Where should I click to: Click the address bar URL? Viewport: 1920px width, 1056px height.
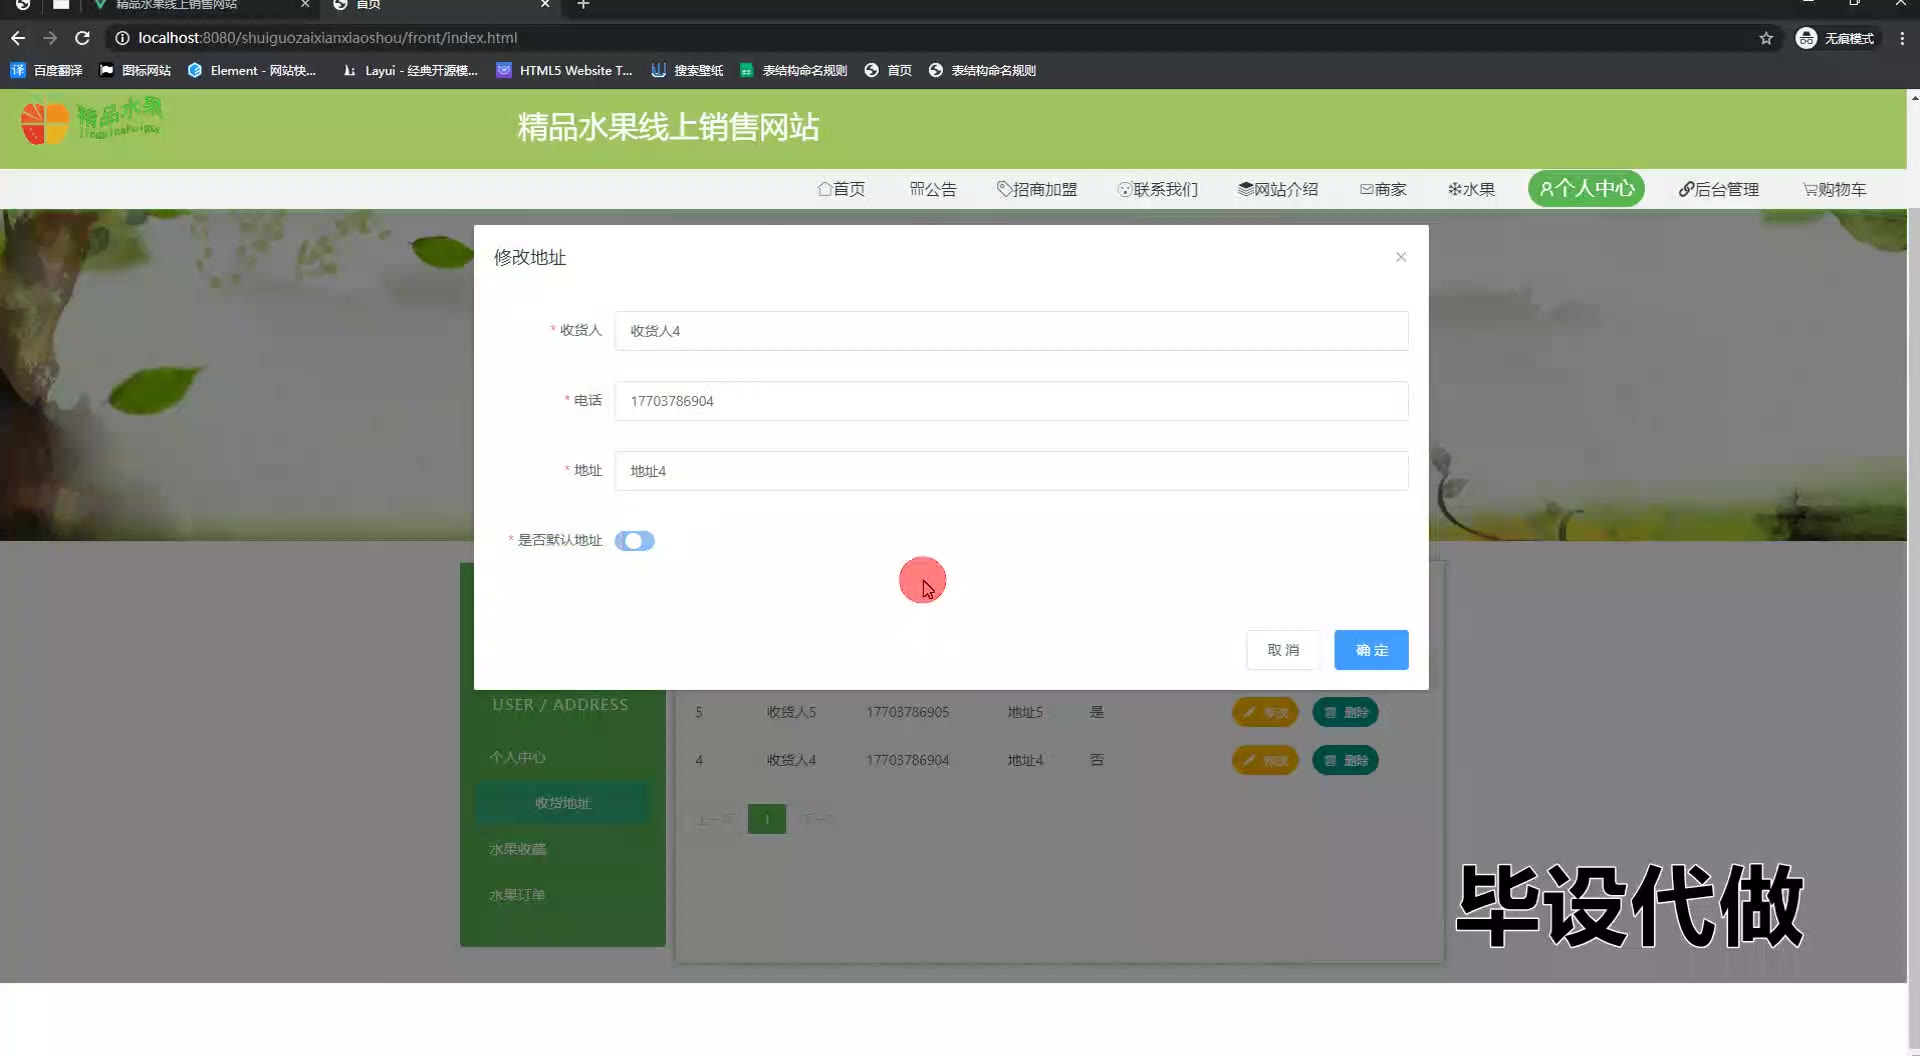(328, 38)
